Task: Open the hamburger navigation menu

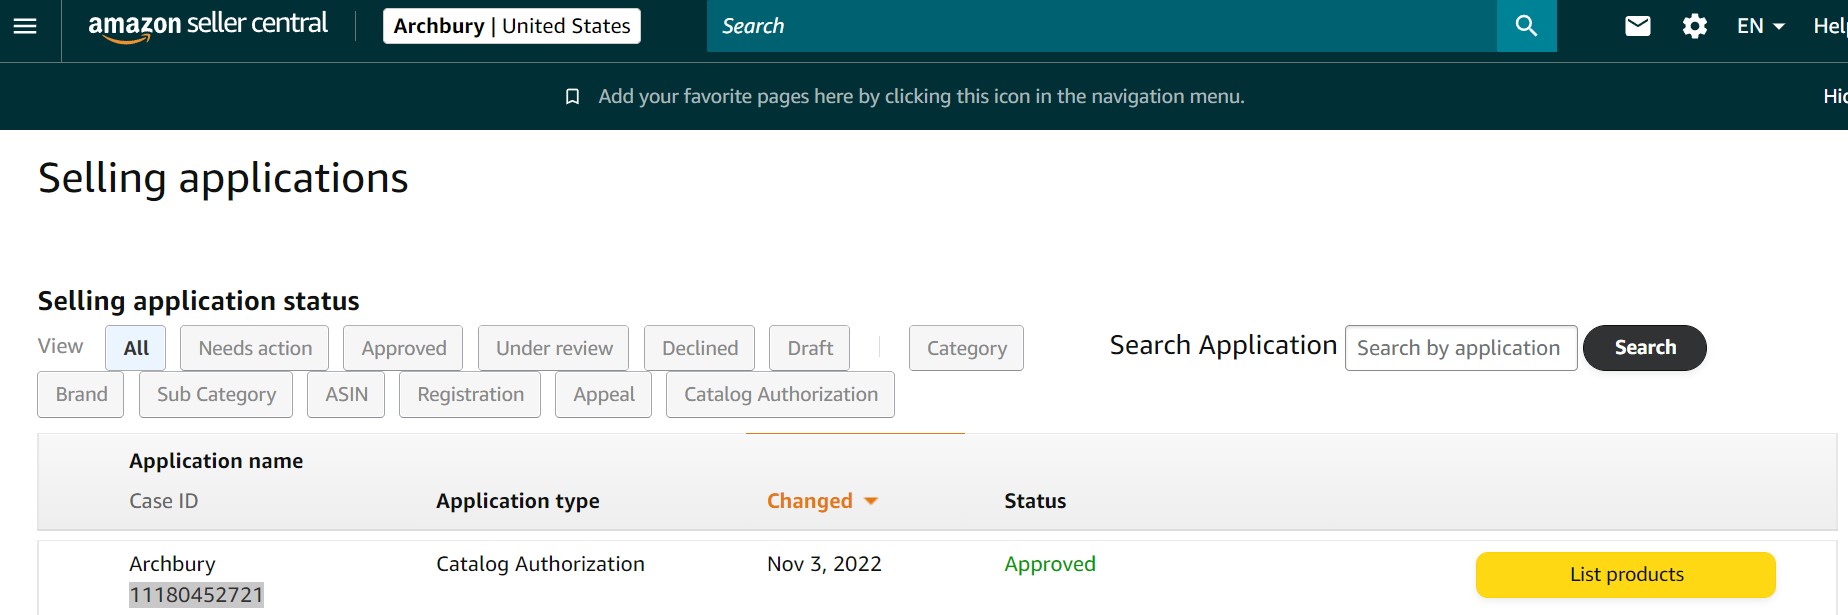Action: (25, 26)
